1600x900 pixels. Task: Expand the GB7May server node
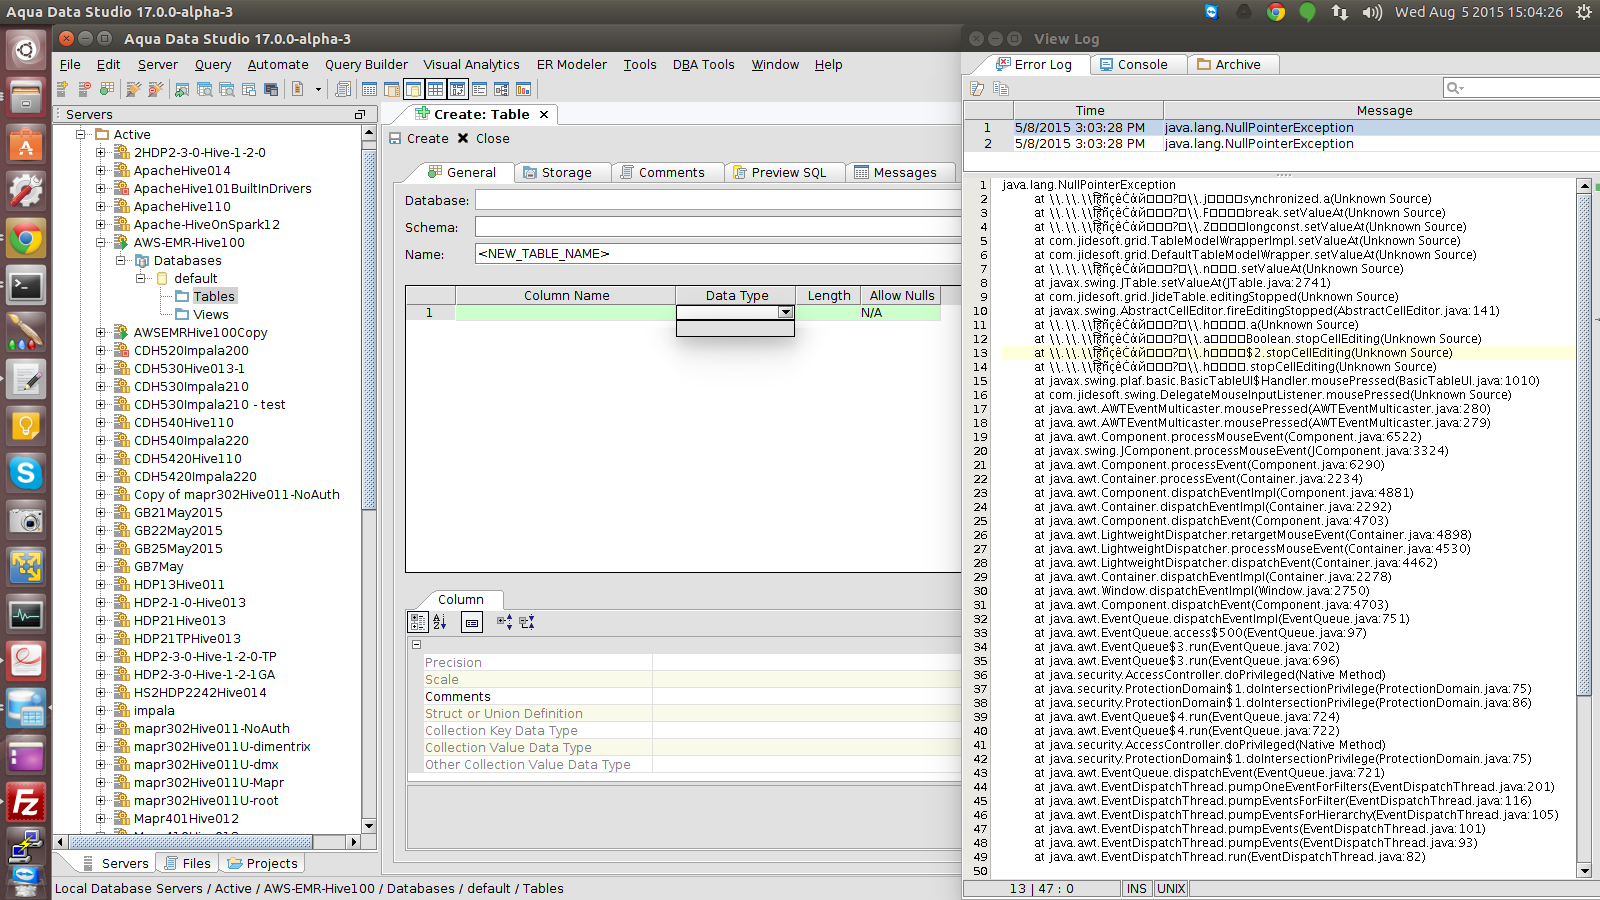[x=101, y=566]
